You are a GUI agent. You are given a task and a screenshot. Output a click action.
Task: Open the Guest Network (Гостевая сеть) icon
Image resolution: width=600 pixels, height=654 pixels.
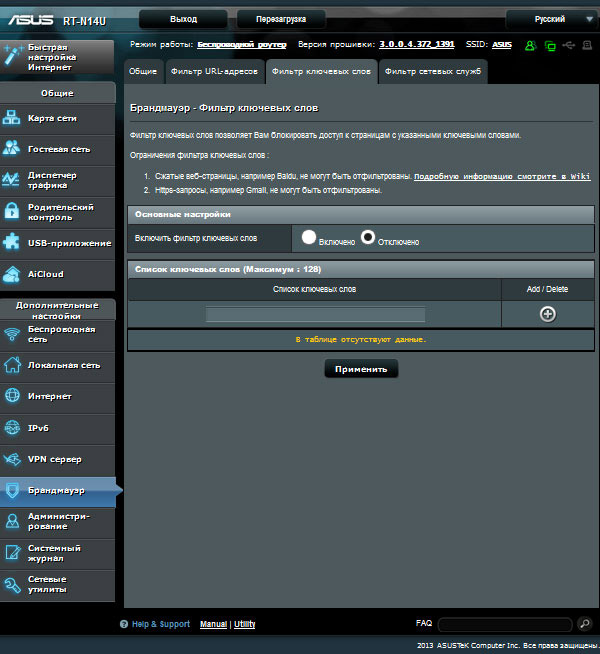(x=13, y=148)
